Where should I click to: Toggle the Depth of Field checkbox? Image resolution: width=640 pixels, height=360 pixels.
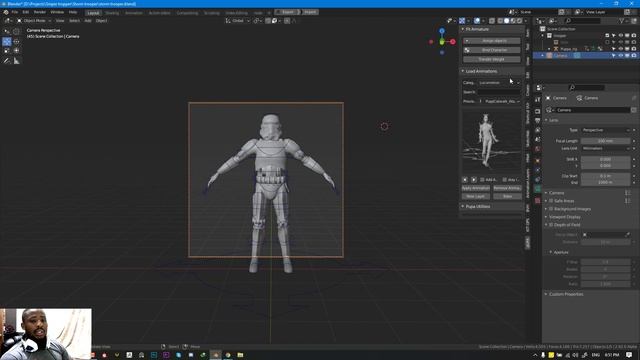coord(551,225)
